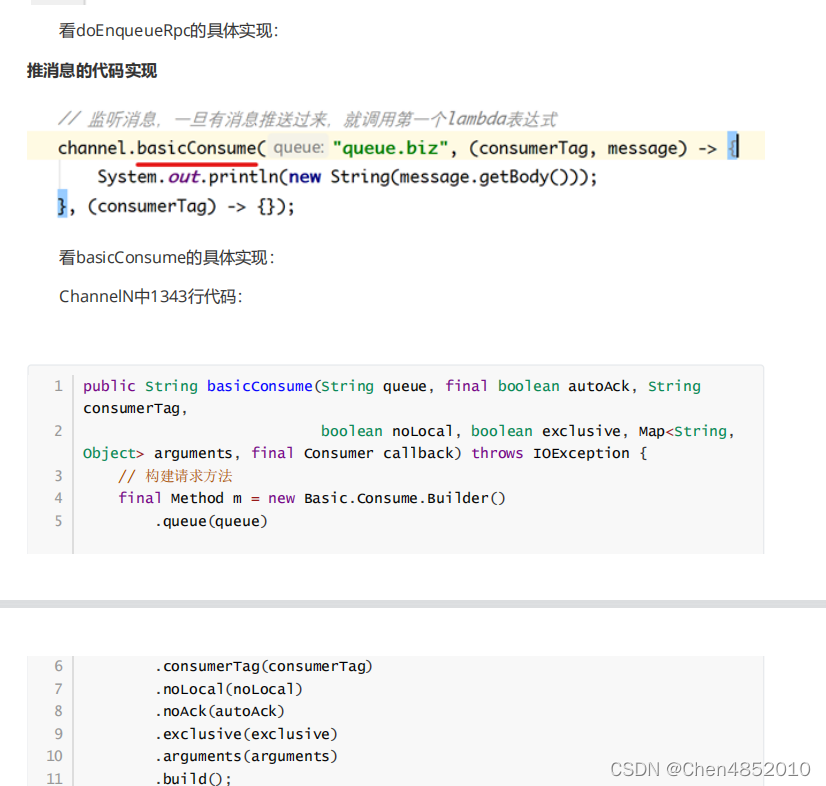Click 'final Consumer callback)' in the signature
Viewport: 826px width, 786px height.
[356, 454]
